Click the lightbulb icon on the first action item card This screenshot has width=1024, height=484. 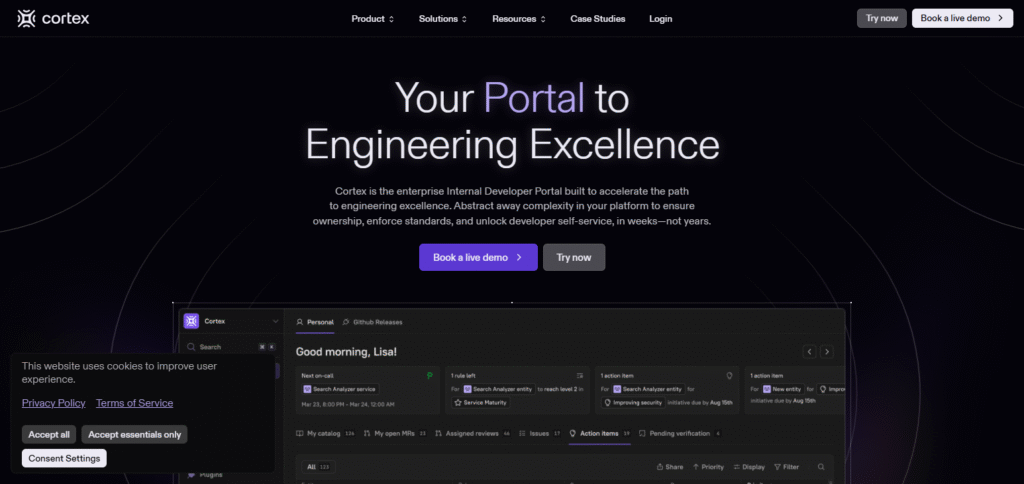729,376
